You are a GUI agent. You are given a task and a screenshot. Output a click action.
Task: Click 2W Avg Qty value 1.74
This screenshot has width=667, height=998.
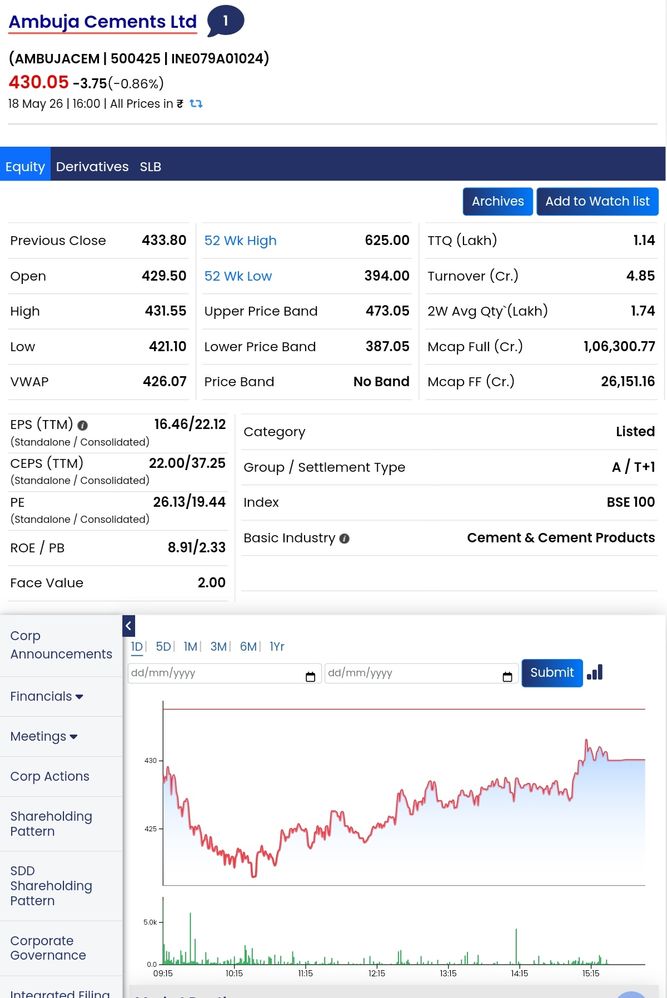(x=643, y=311)
